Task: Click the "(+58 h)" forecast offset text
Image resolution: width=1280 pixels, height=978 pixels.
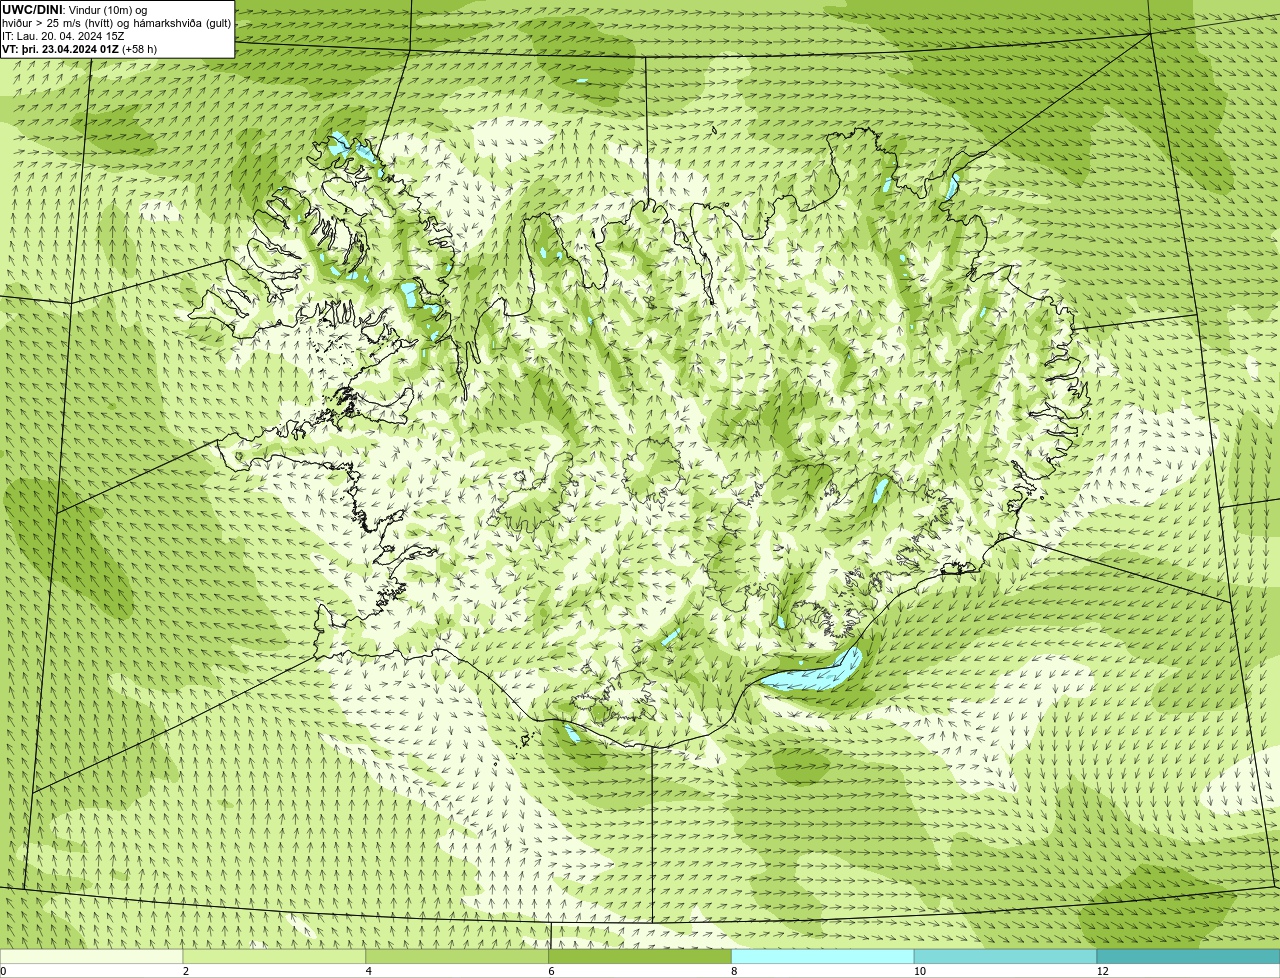Action: pyautogui.click(x=140, y=49)
